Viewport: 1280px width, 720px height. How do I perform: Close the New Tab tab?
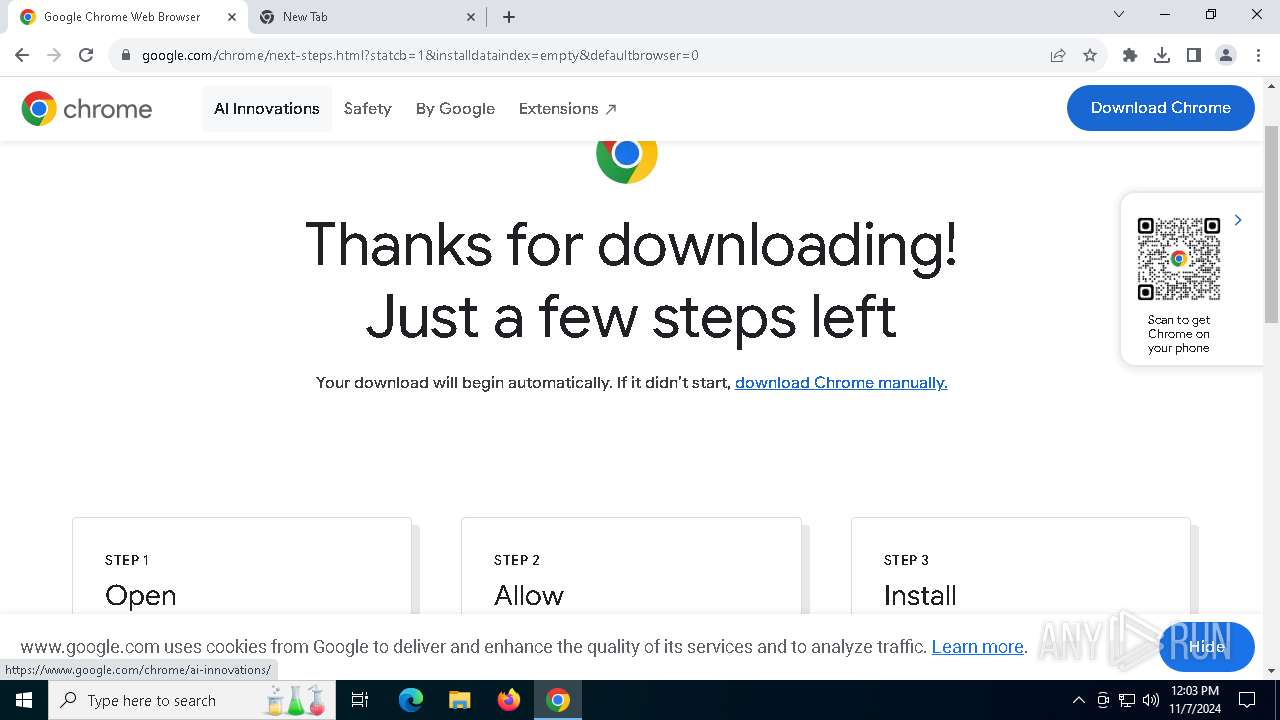pos(471,17)
